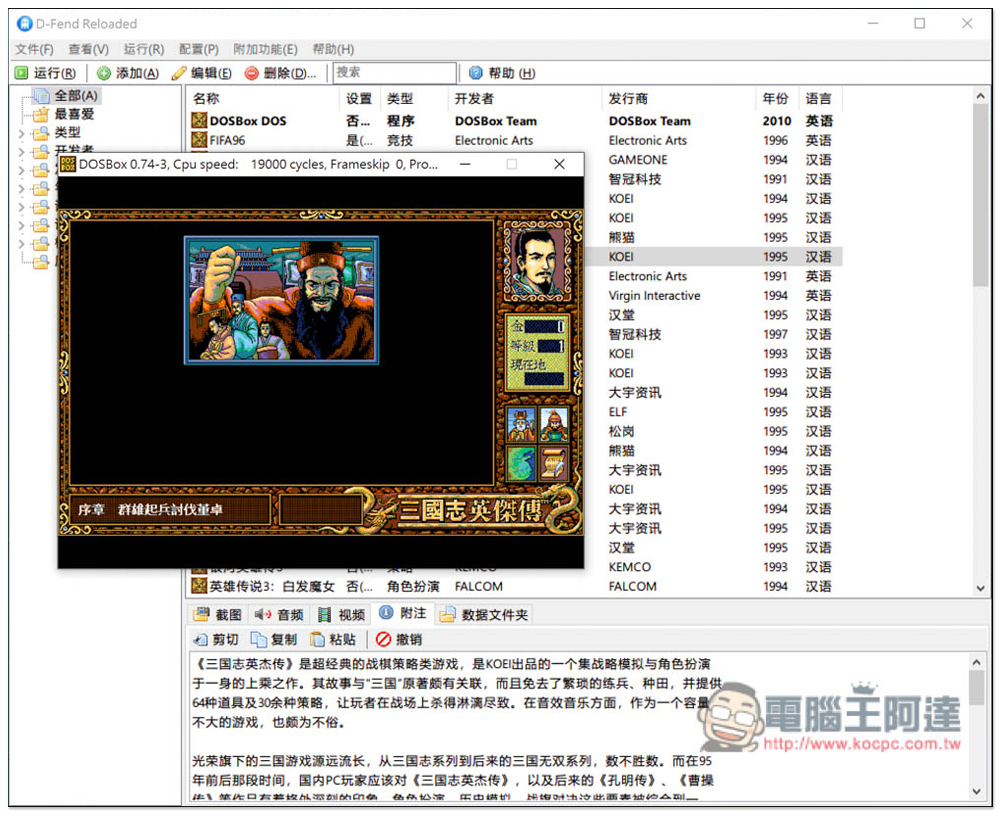1000x816 pixels.
Task: Click the red-armored general icon in game panel
Action: (x=554, y=424)
